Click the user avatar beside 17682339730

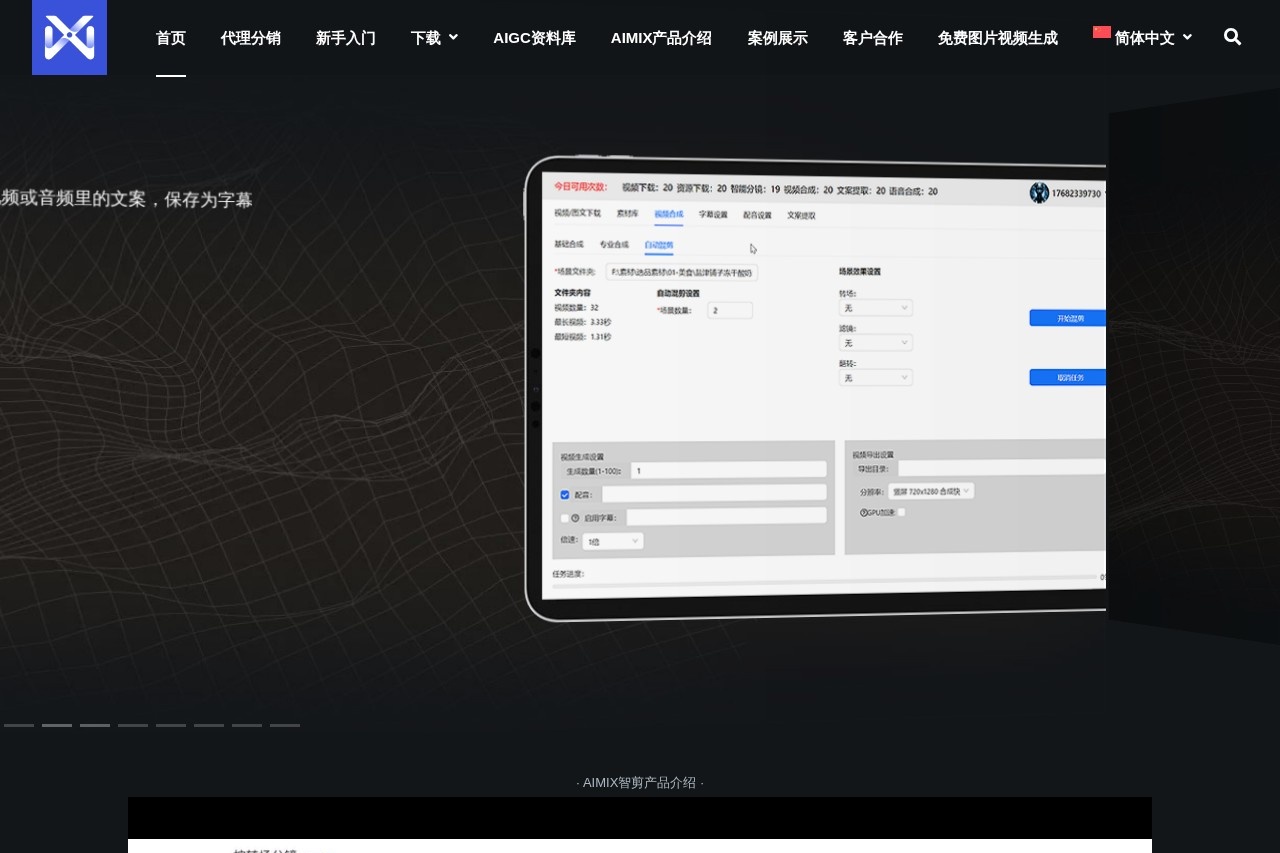pos(1038,193)
